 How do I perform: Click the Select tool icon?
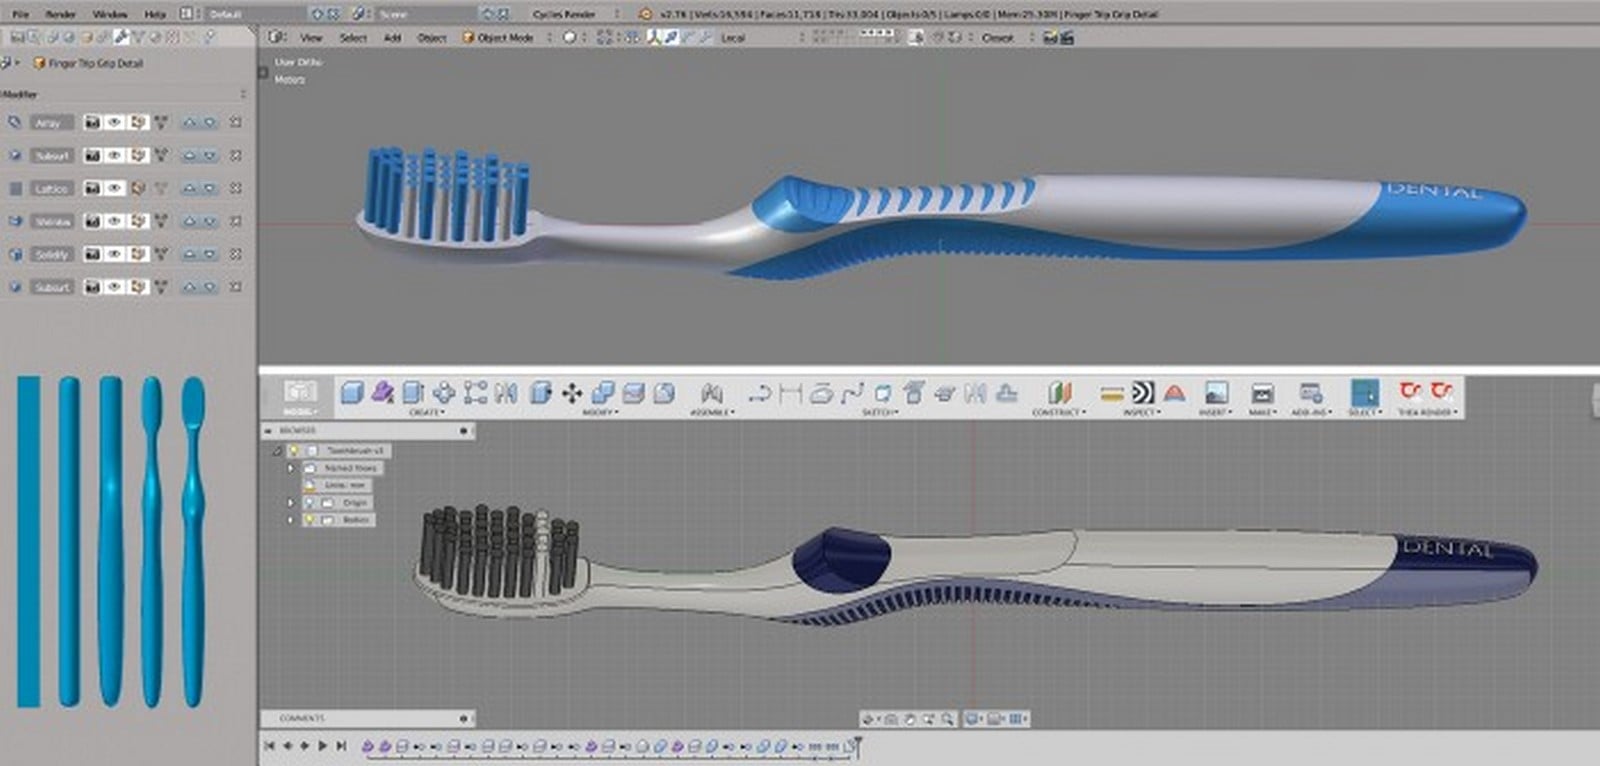1364,392
